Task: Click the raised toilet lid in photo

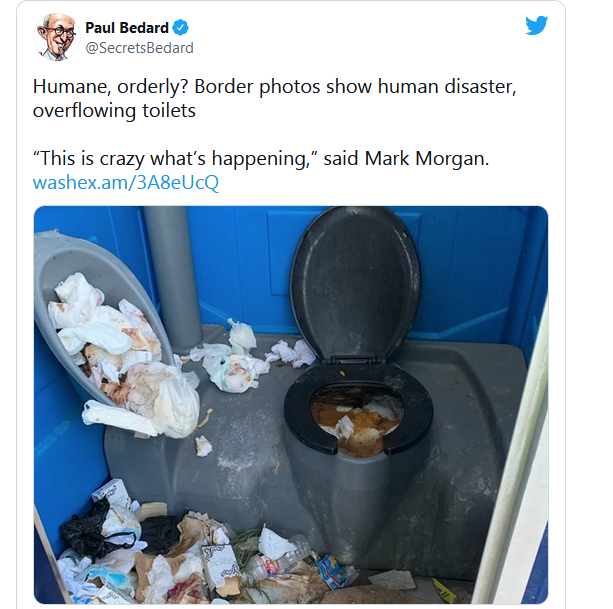Action: coord(354,283)
